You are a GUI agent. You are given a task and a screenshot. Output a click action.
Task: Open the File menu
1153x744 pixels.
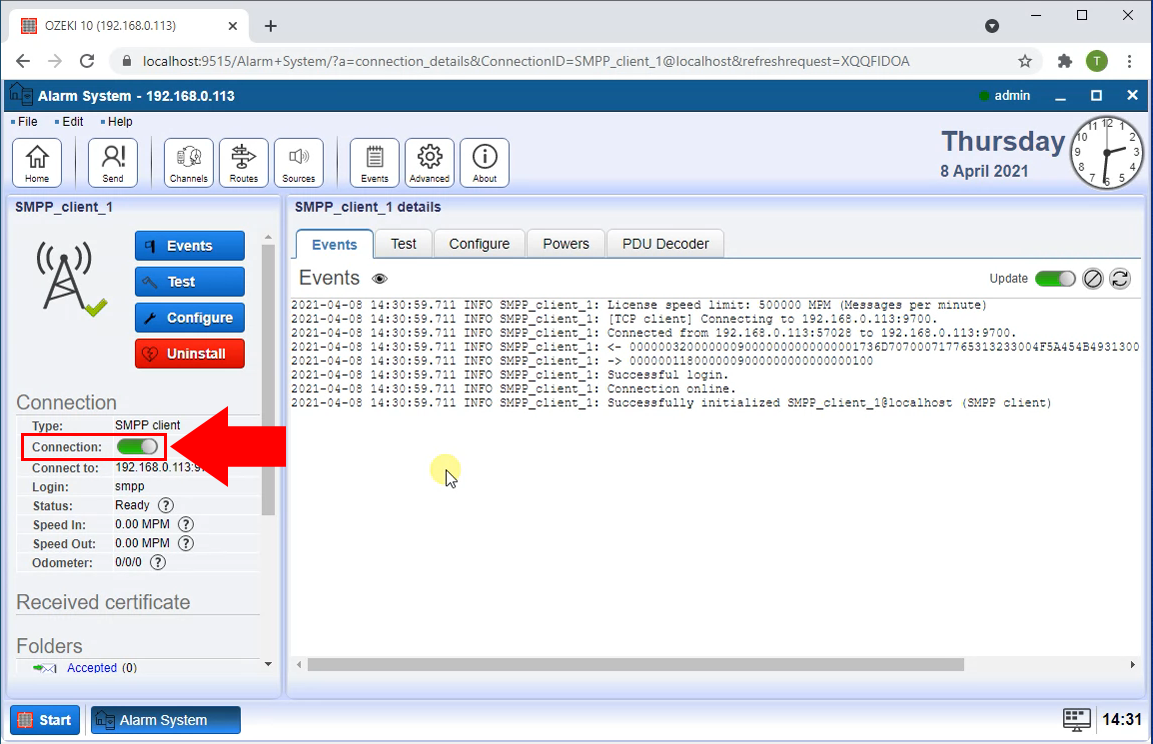coord(27,121)
